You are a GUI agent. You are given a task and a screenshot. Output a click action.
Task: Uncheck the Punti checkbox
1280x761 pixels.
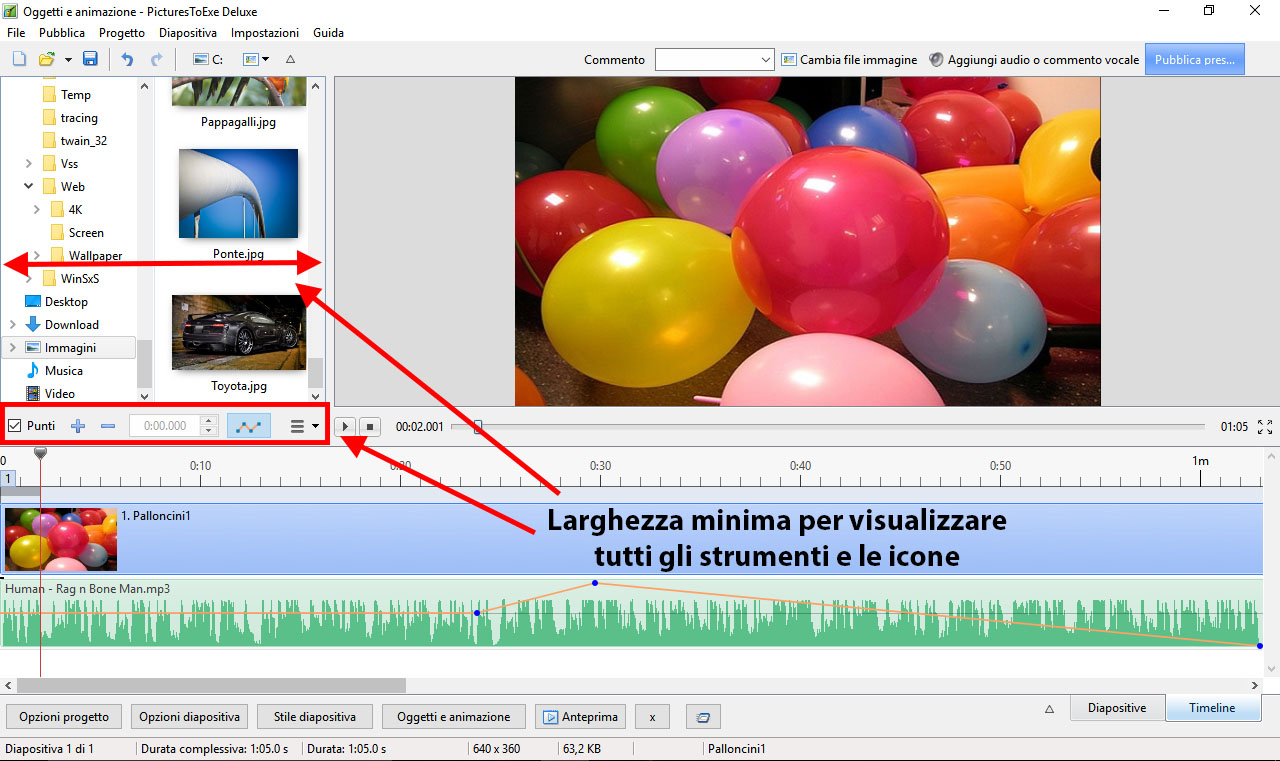(14, 425)
